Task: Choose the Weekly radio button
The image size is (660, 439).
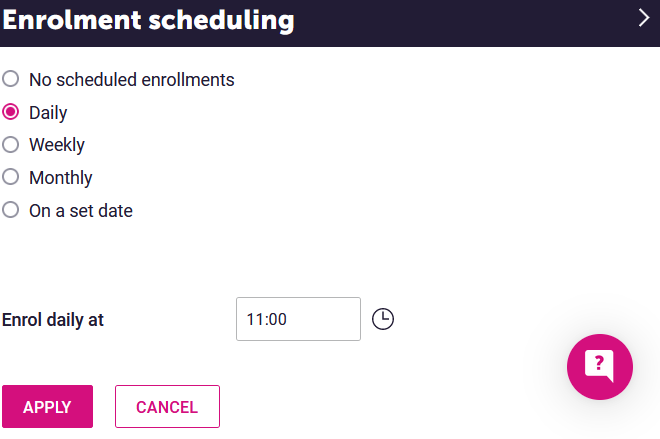Action: click(11, 144)
